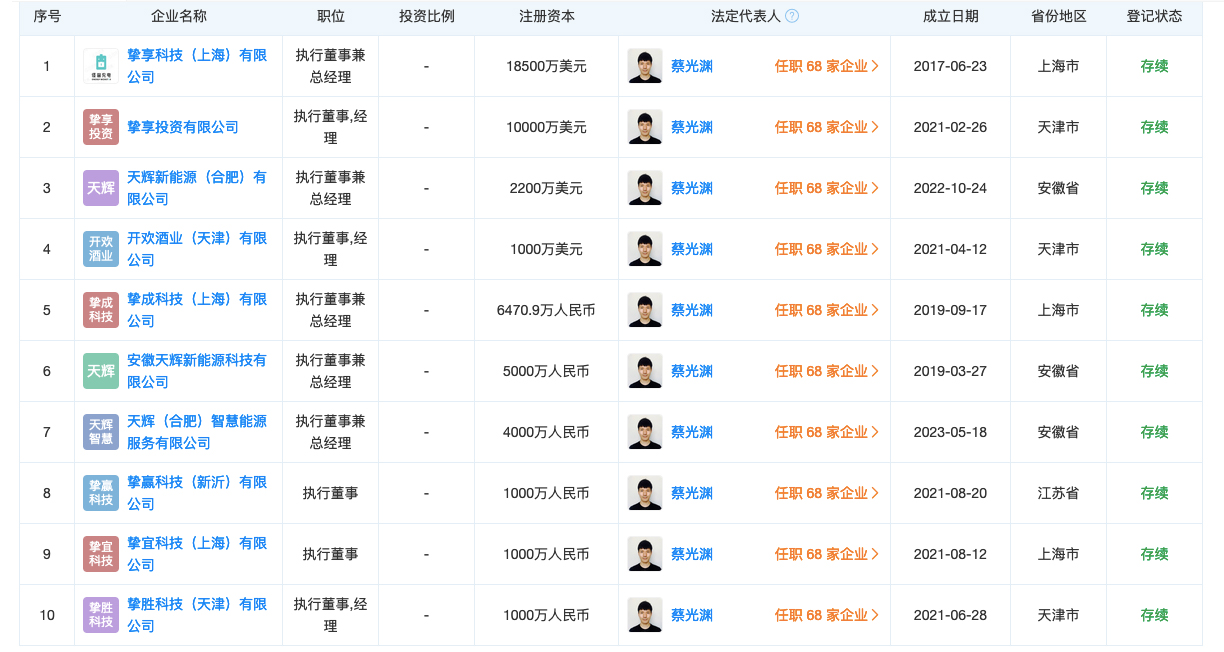Click 蔡光渊 name in row 4
The image size is (1224, 652).
point(691,249)
